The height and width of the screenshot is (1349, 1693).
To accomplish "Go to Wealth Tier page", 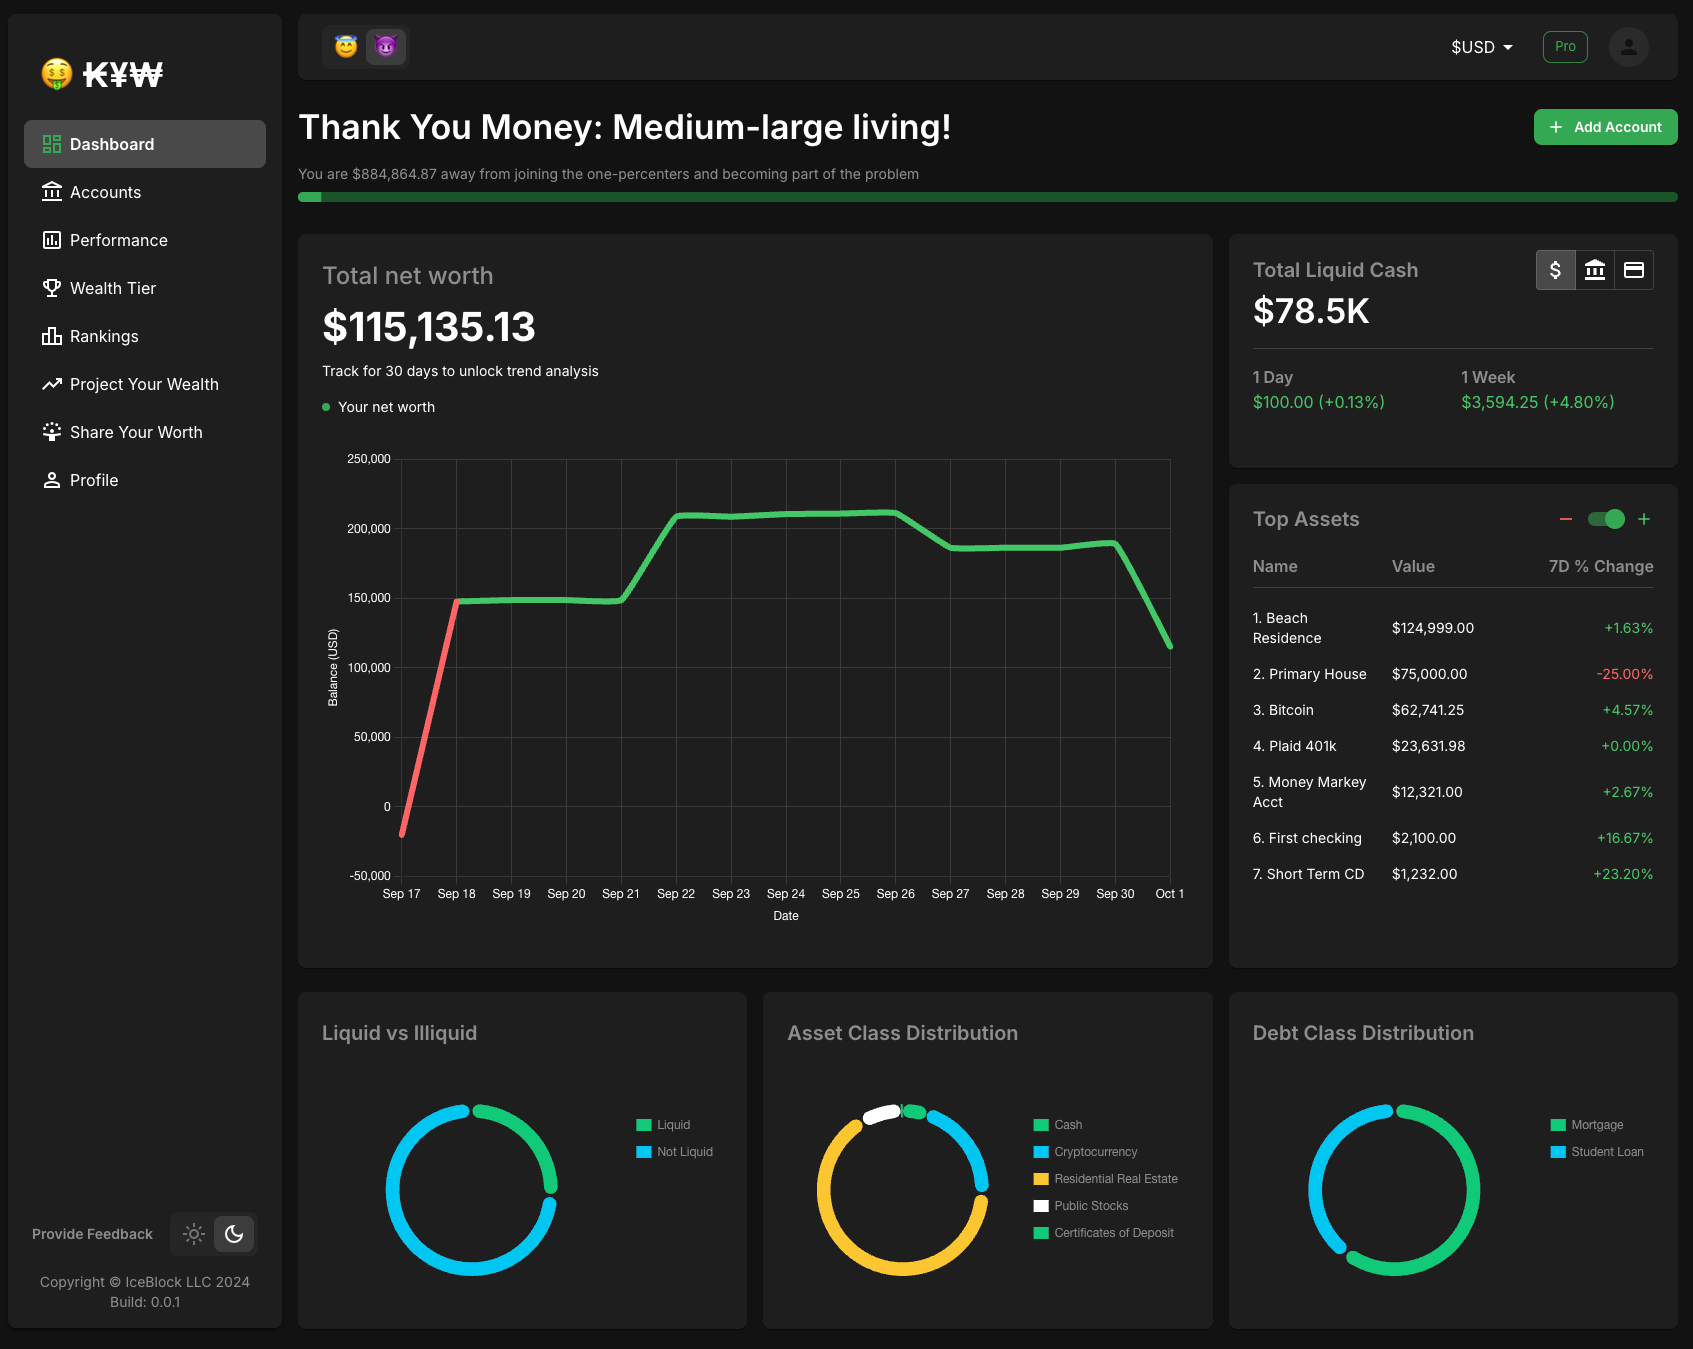I will (x=113, y=288).
